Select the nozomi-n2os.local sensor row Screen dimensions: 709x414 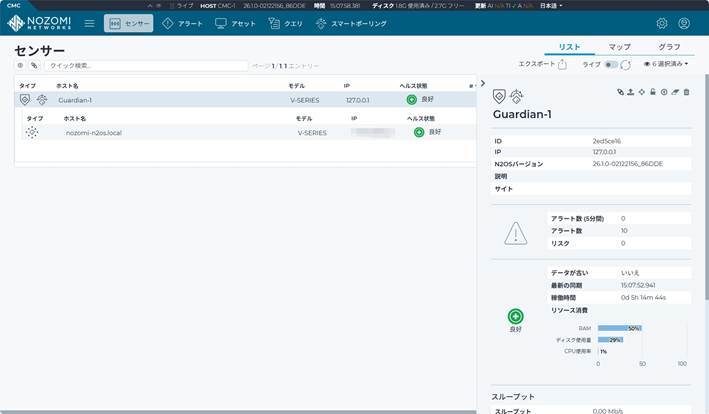coord(94,132)
